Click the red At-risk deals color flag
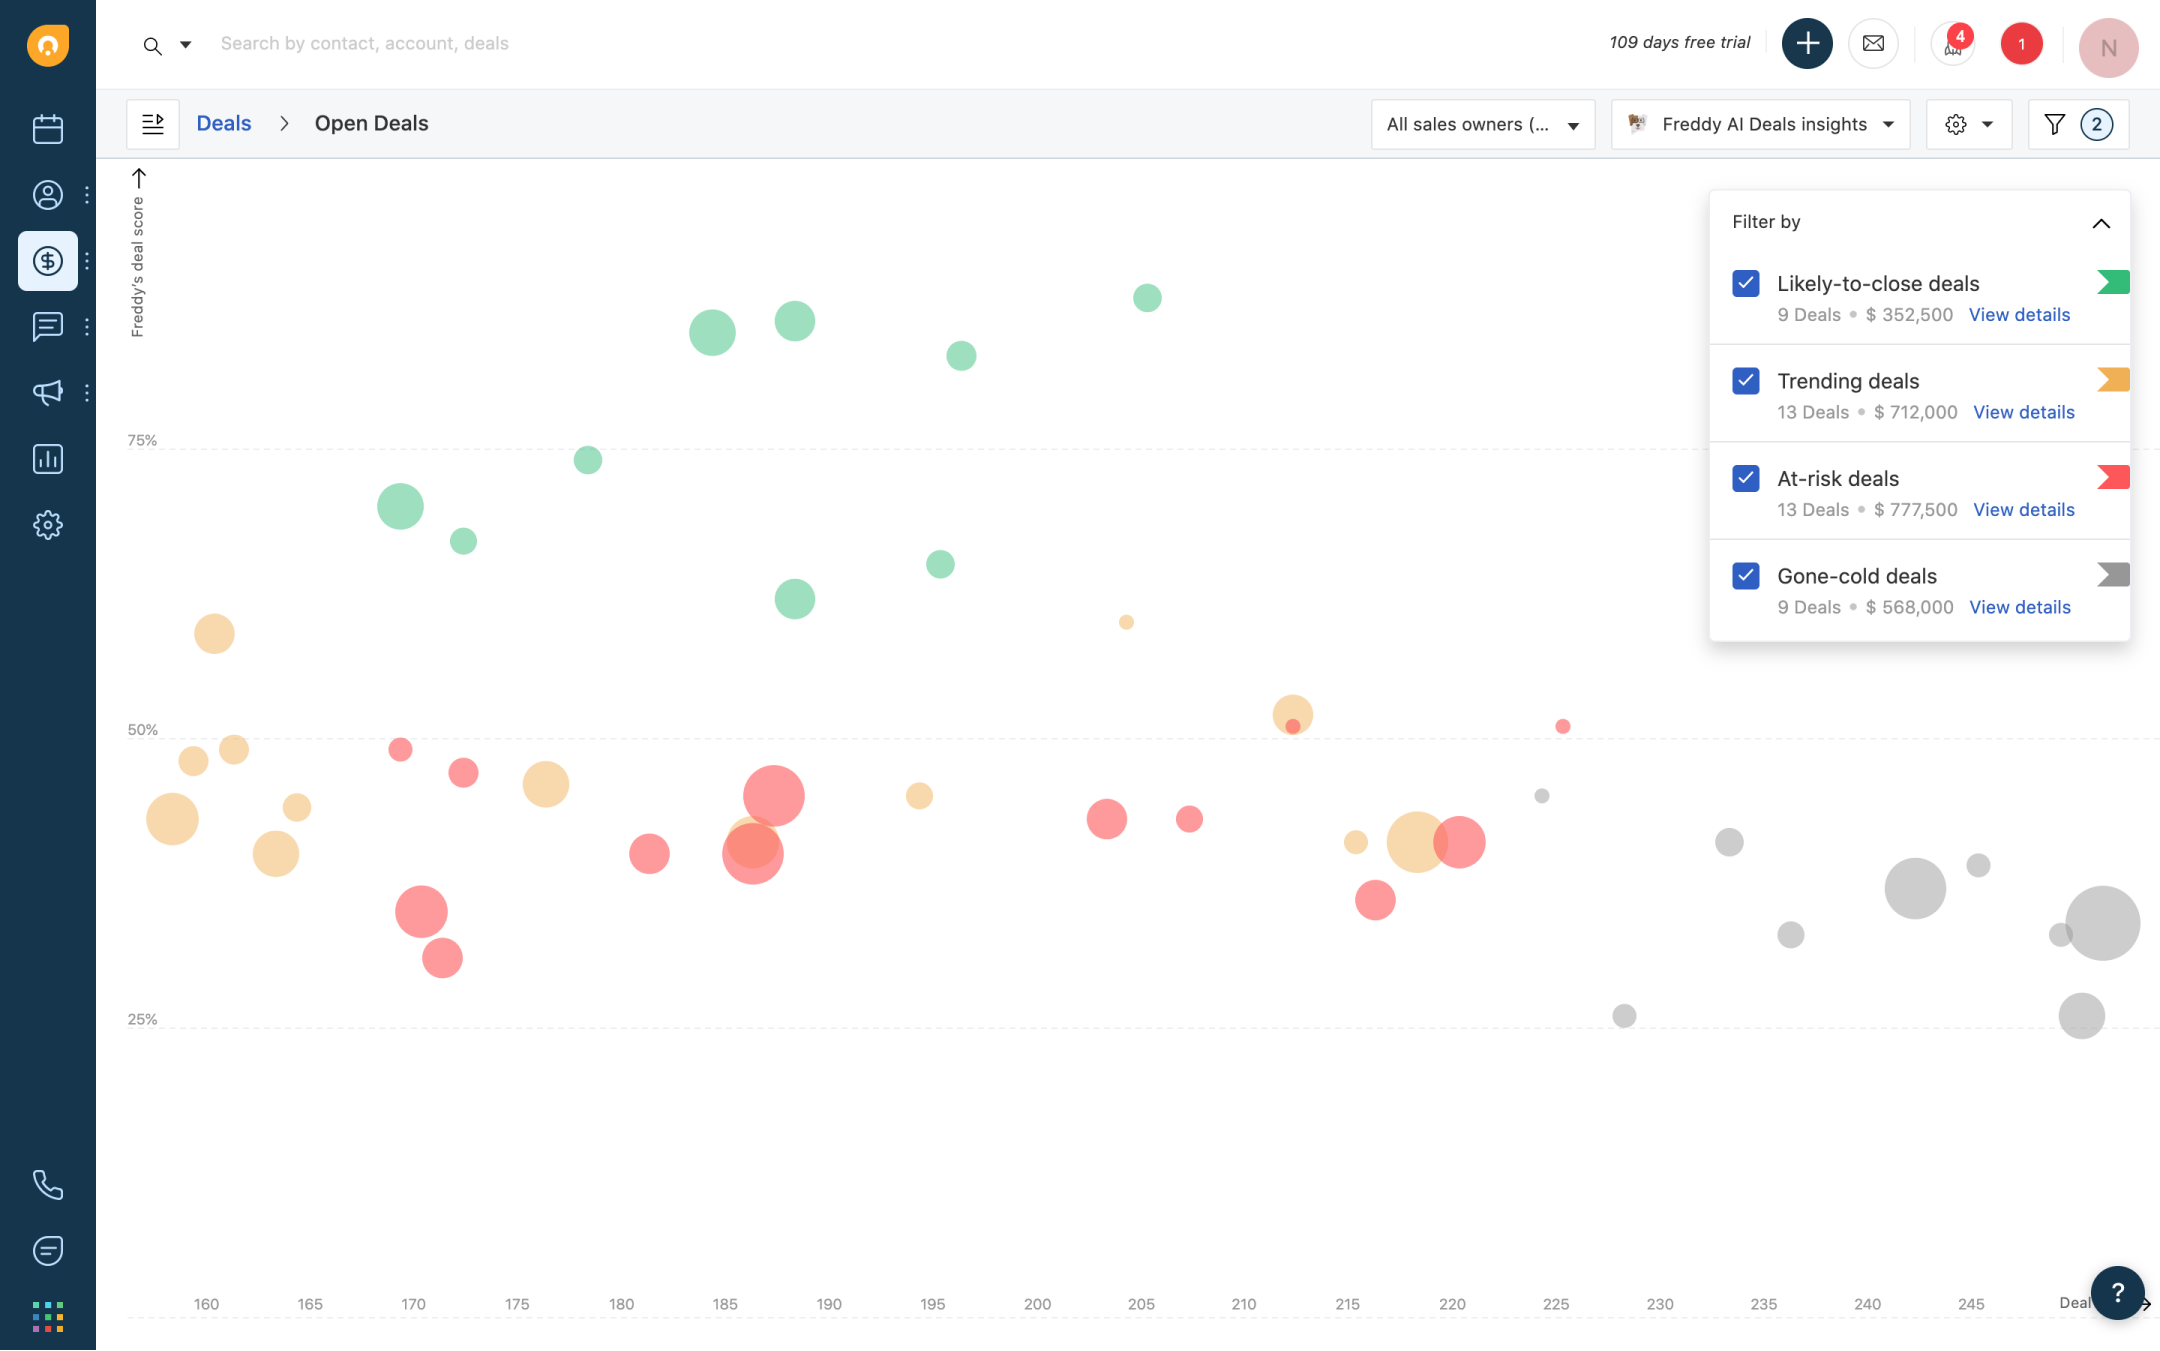The width and height of the screenshot is (2160, 1351). 2113,477
